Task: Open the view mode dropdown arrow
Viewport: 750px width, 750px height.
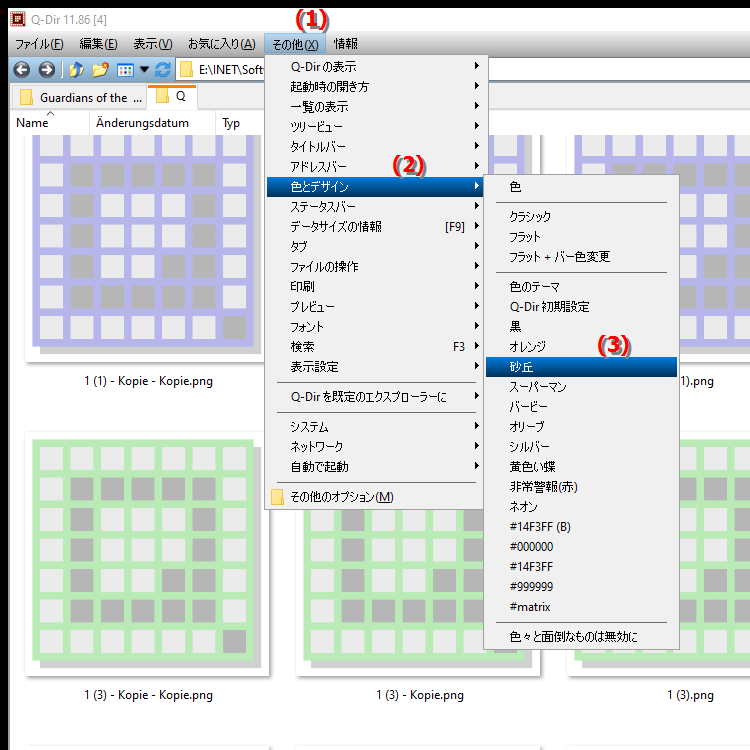Action: coord(144,70)
